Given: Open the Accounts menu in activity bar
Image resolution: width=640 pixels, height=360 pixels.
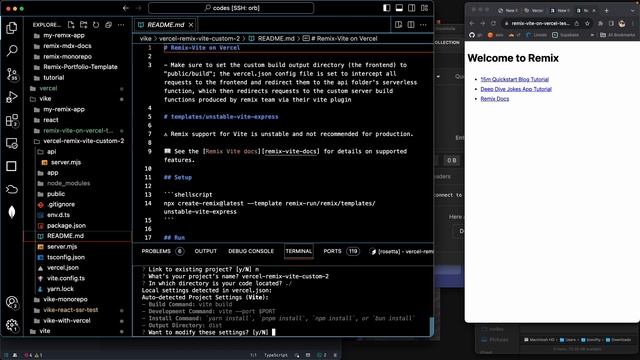Looking at the screenshot, I should 12,302.
